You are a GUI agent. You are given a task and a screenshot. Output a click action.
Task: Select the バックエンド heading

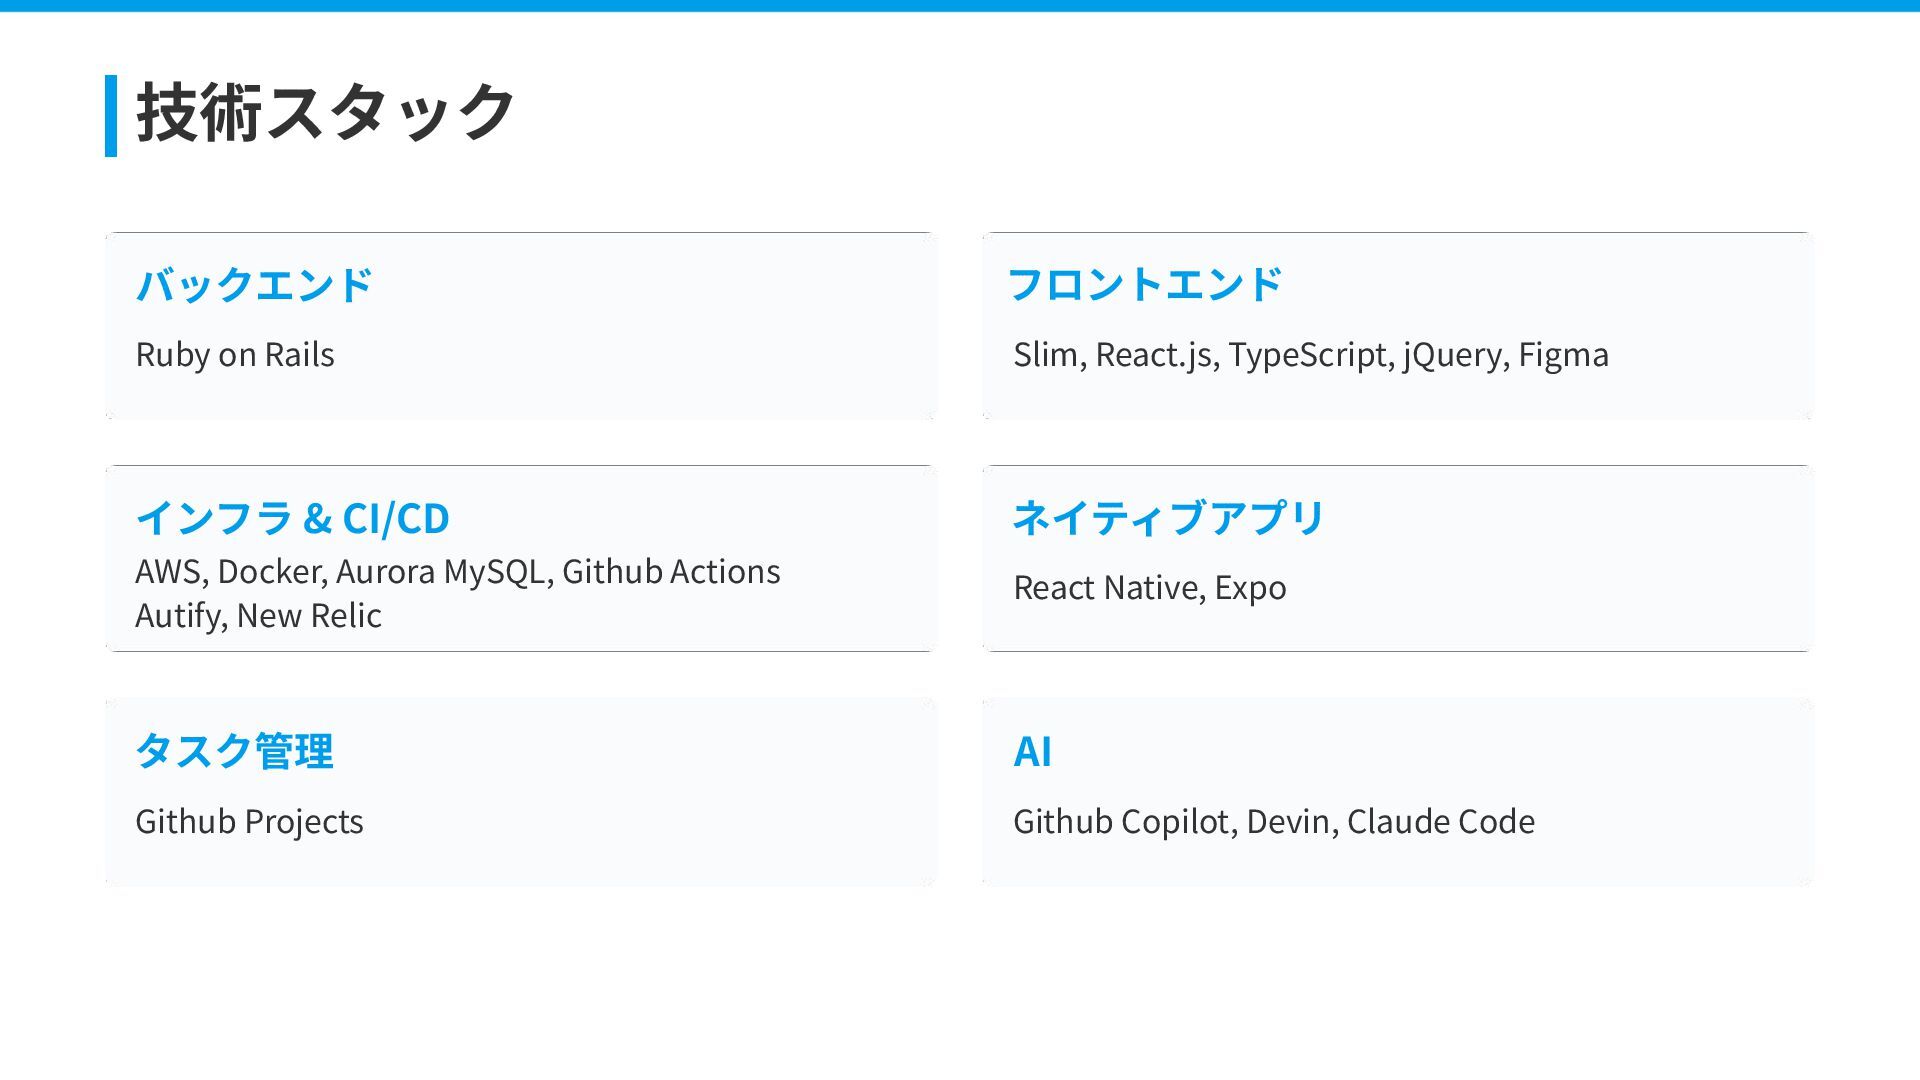tap(254, 285)
